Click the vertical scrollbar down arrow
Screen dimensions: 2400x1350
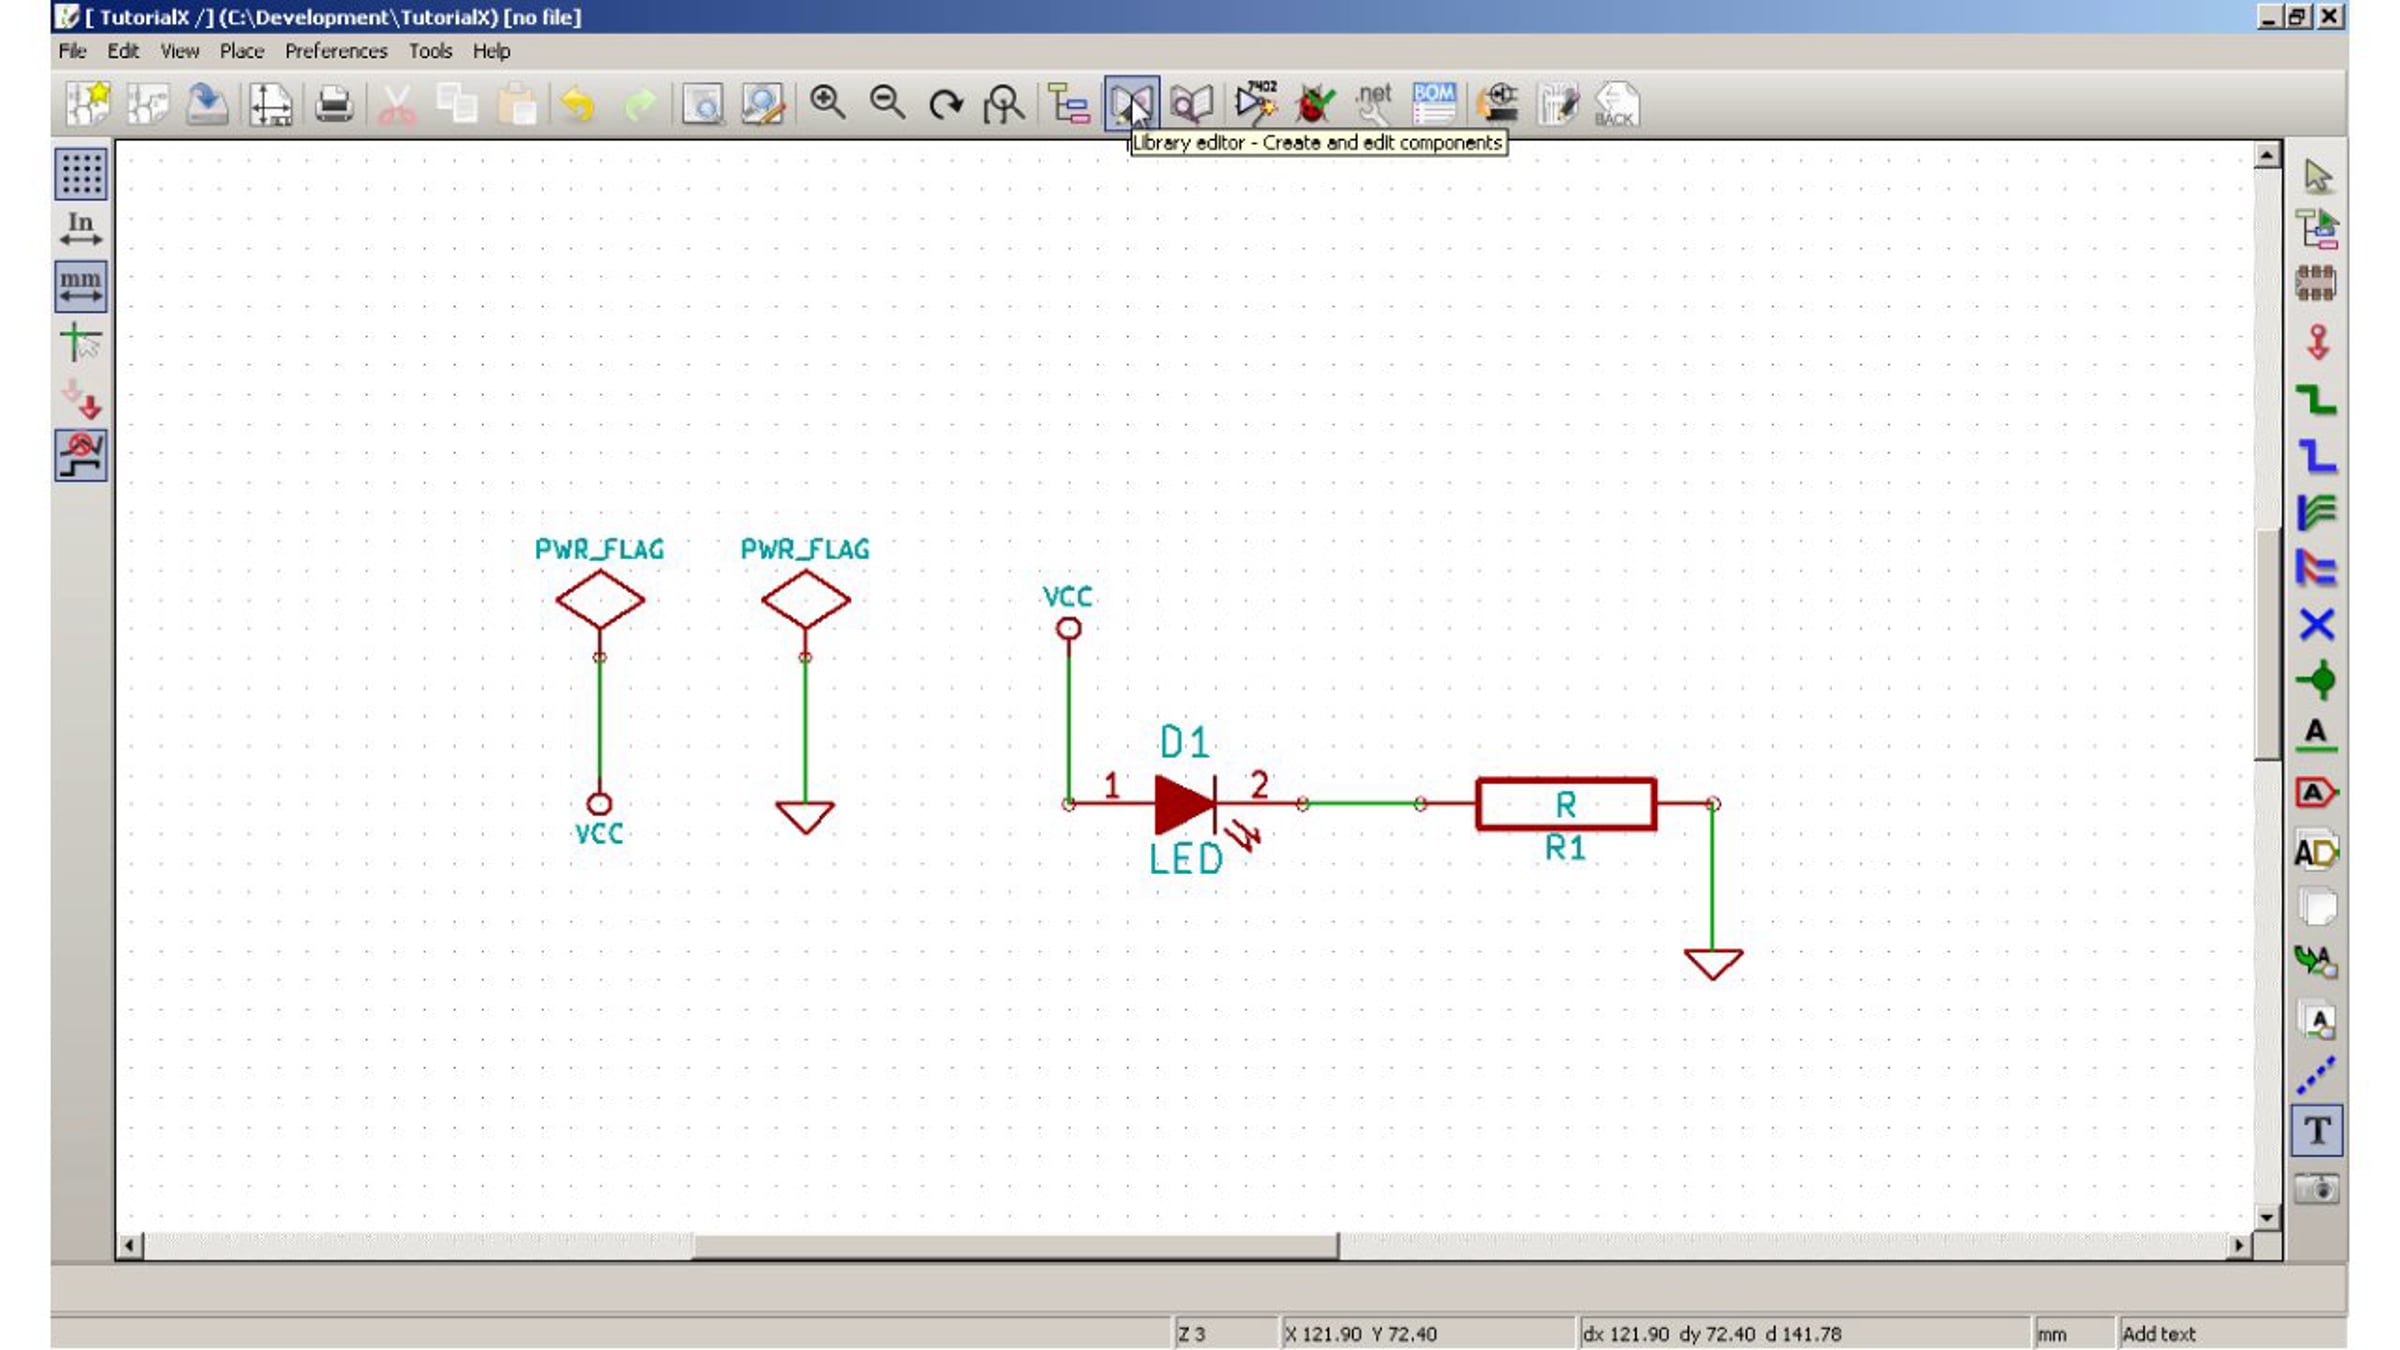click(x=2266, y=1217)
